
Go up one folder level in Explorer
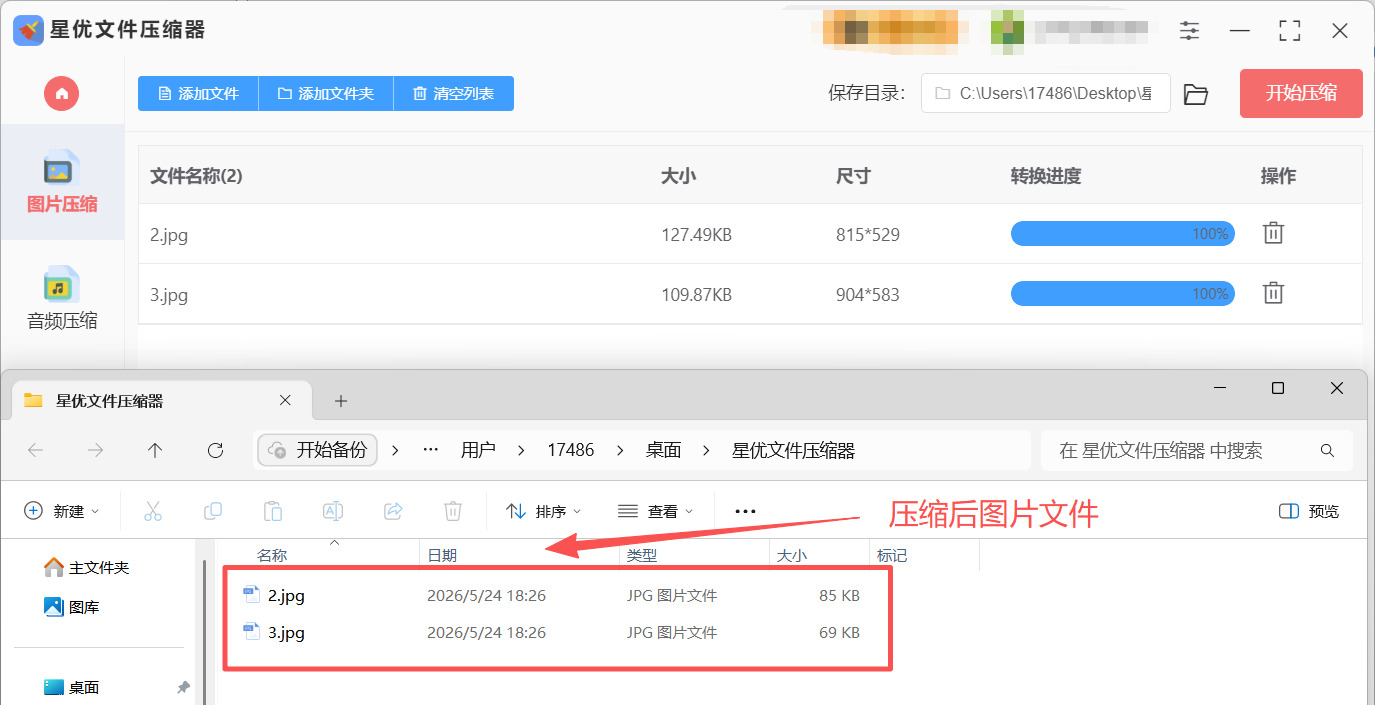click(x=155, y=450)
